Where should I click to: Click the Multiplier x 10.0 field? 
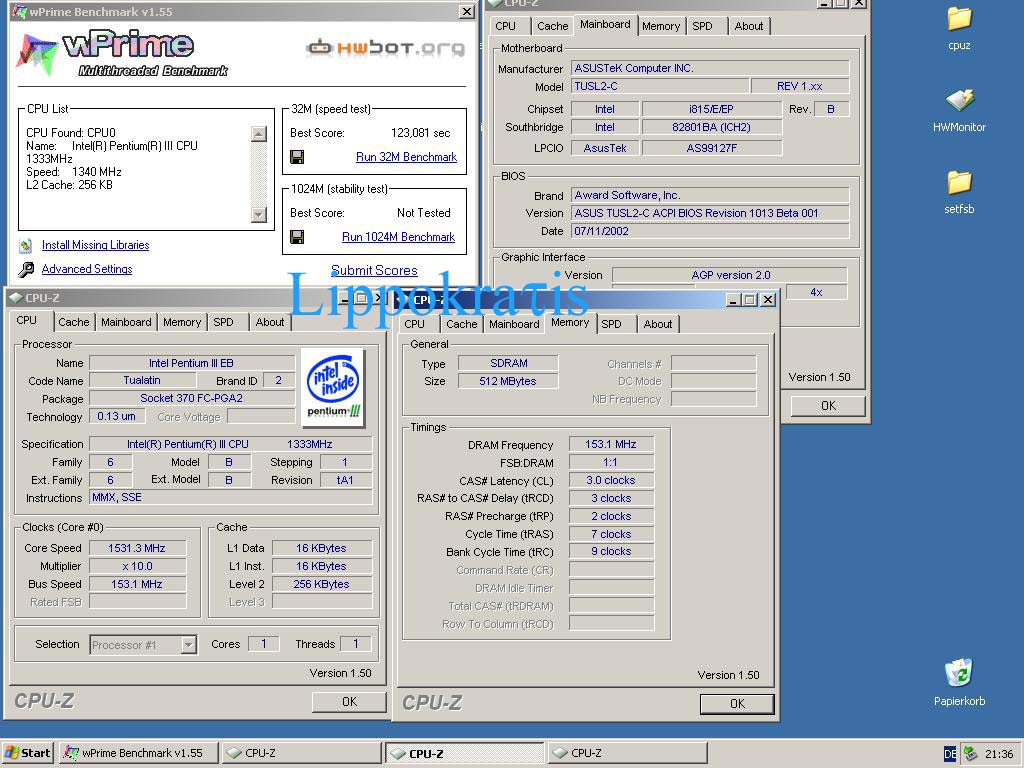point(137,566)
